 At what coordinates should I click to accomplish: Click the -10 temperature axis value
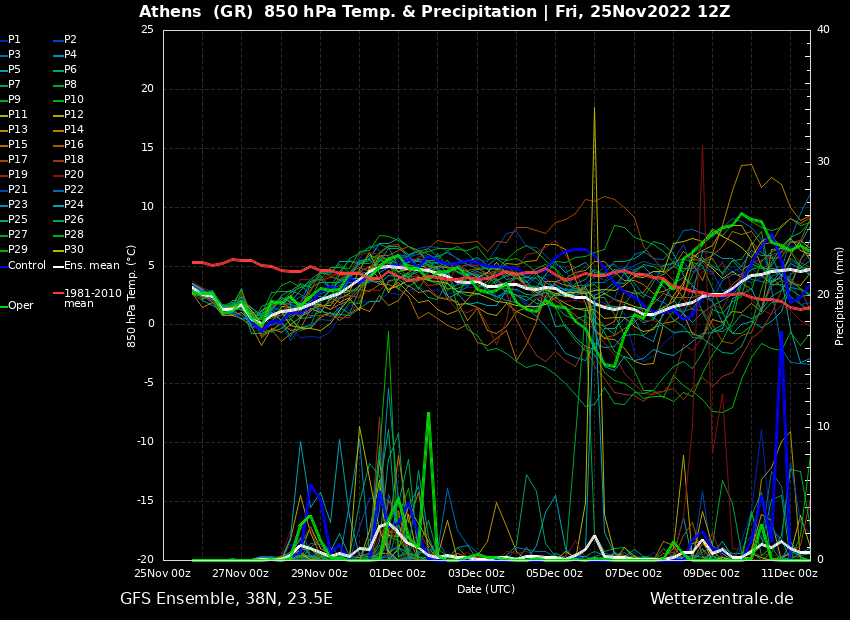click(x=146, y=442)
